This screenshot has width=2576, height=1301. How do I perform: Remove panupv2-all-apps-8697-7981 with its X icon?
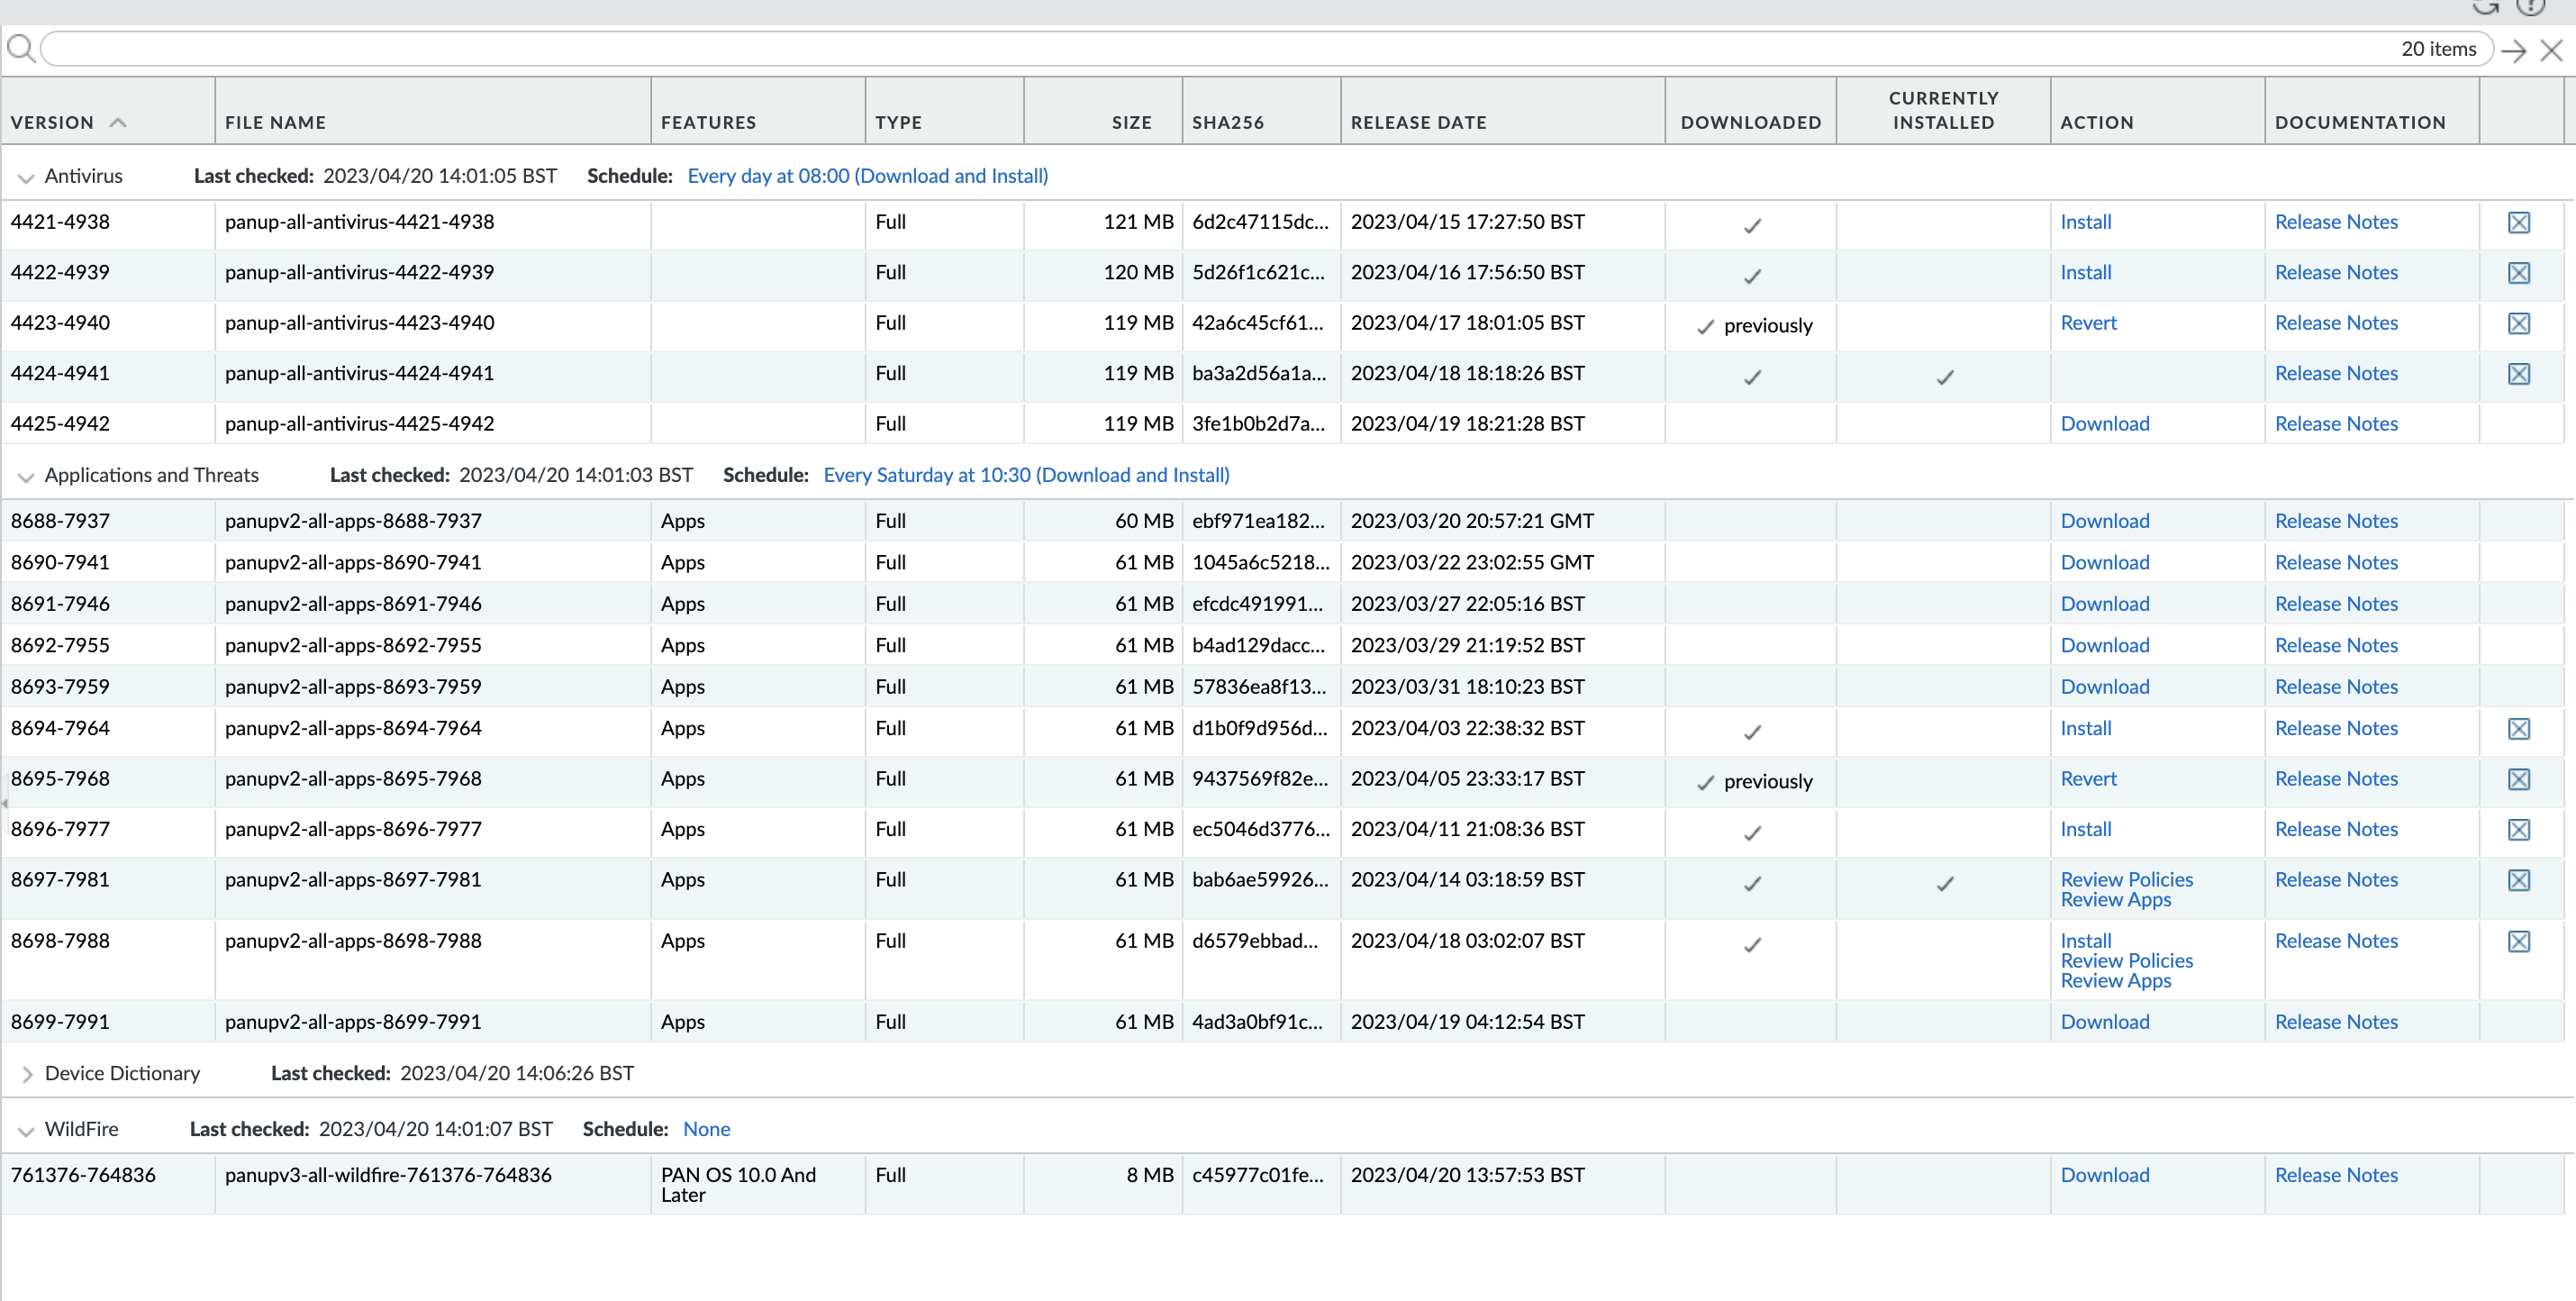(x=2518, y=880)
